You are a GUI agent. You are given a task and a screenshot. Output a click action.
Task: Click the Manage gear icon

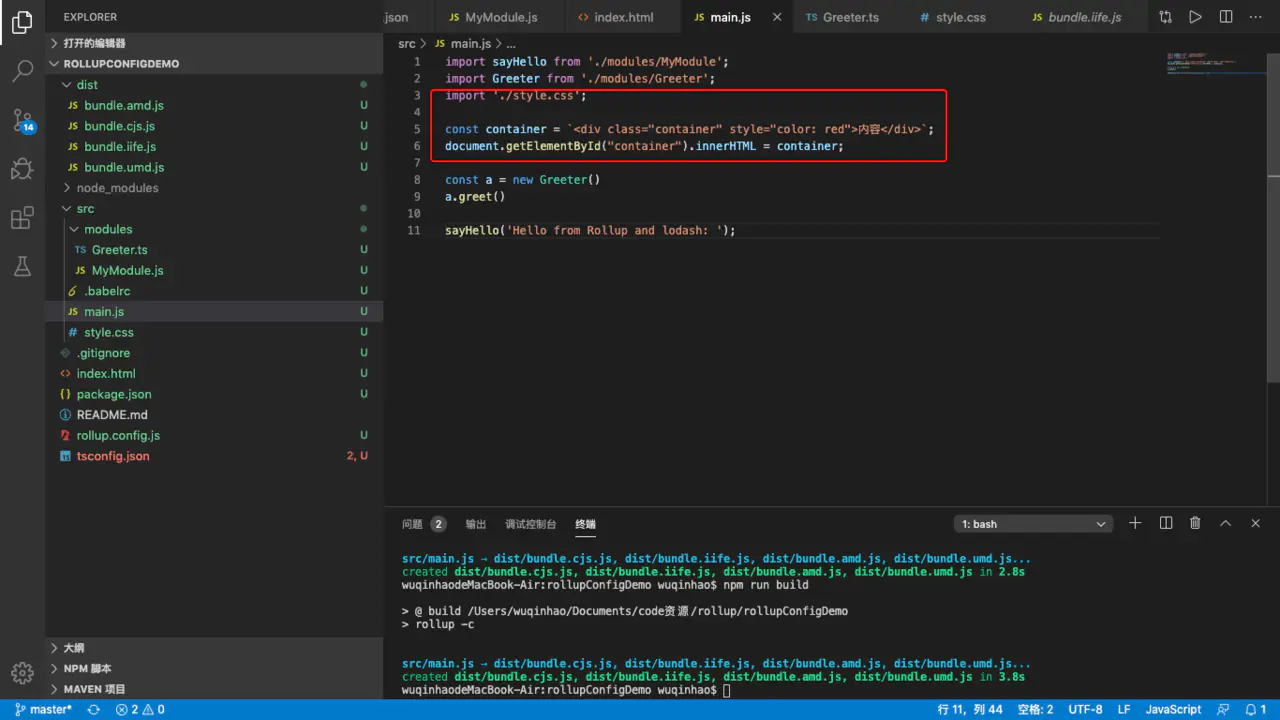click(22, 672)
